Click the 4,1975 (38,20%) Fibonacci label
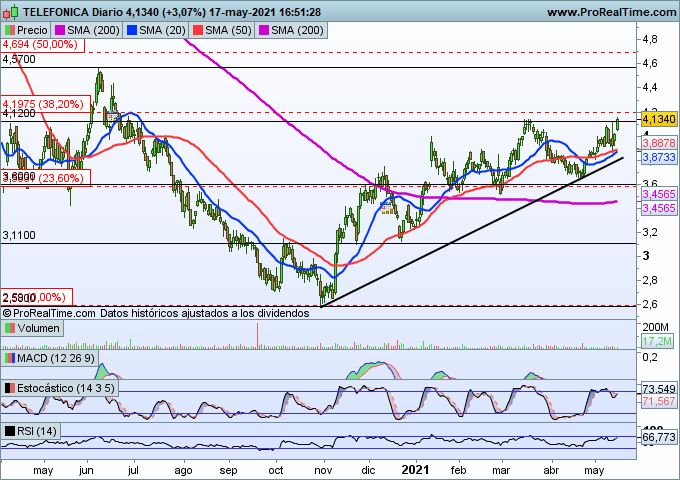 click(x=46, y=104)
